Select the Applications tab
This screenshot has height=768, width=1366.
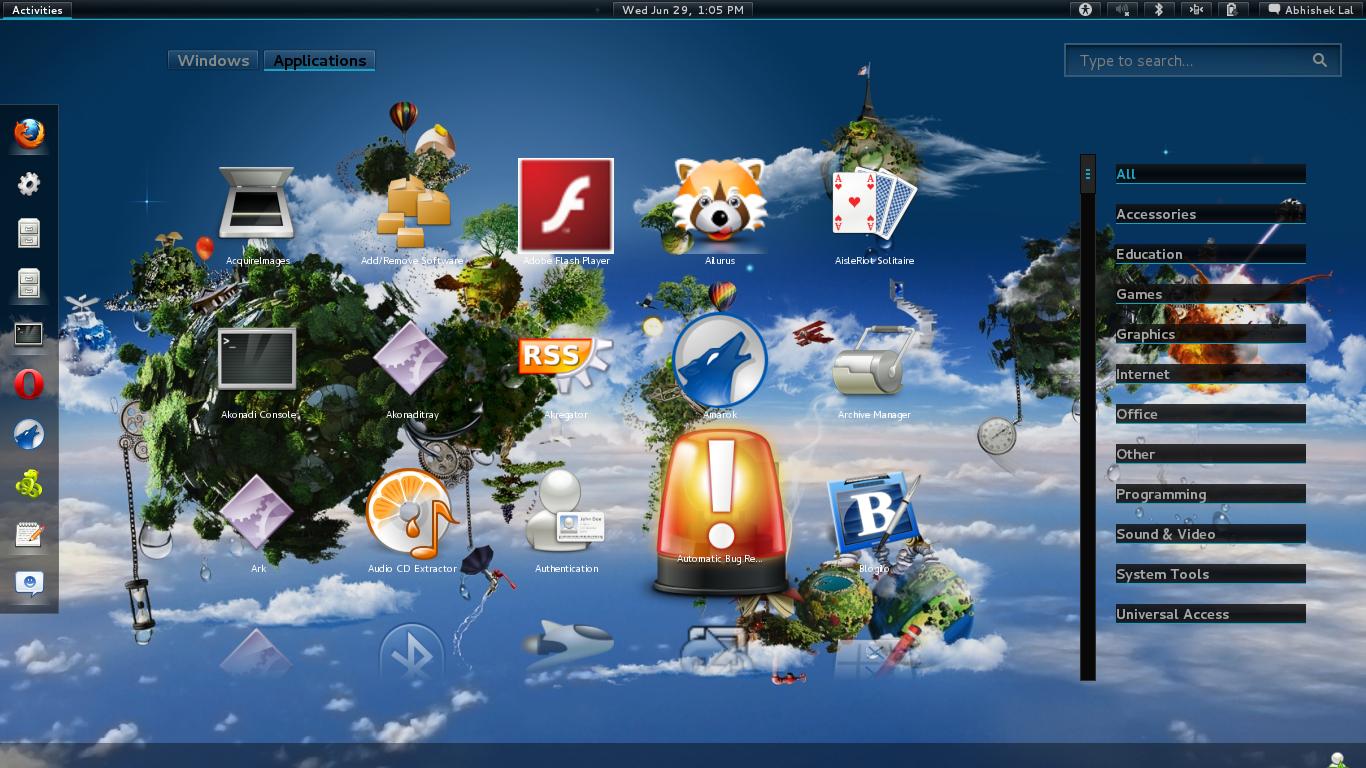point(320,60)
